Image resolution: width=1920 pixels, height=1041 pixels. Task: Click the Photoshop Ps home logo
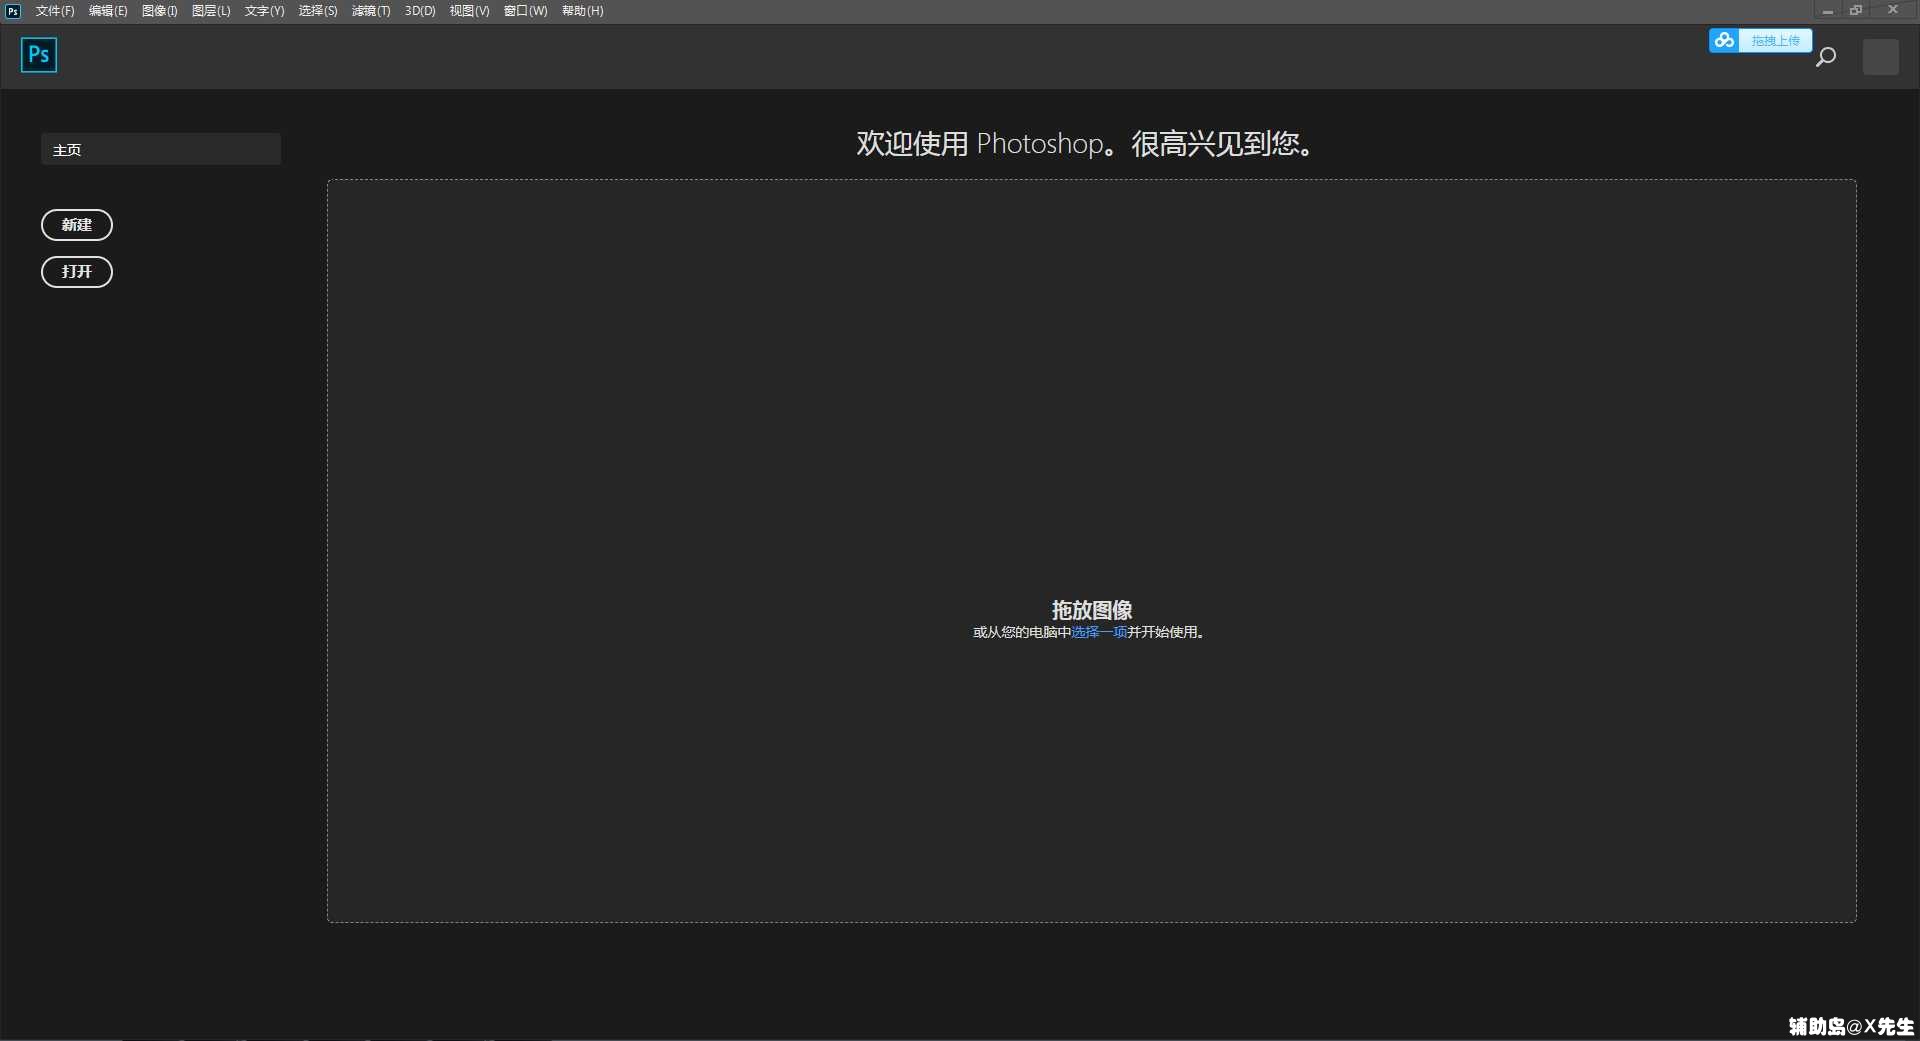(39, 55)
